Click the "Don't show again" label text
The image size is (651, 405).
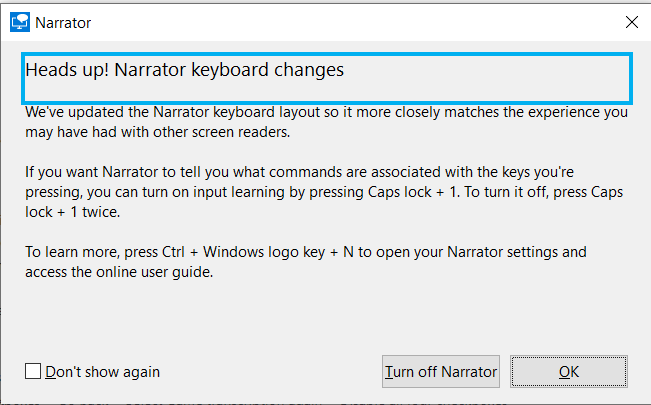point(103,372)
